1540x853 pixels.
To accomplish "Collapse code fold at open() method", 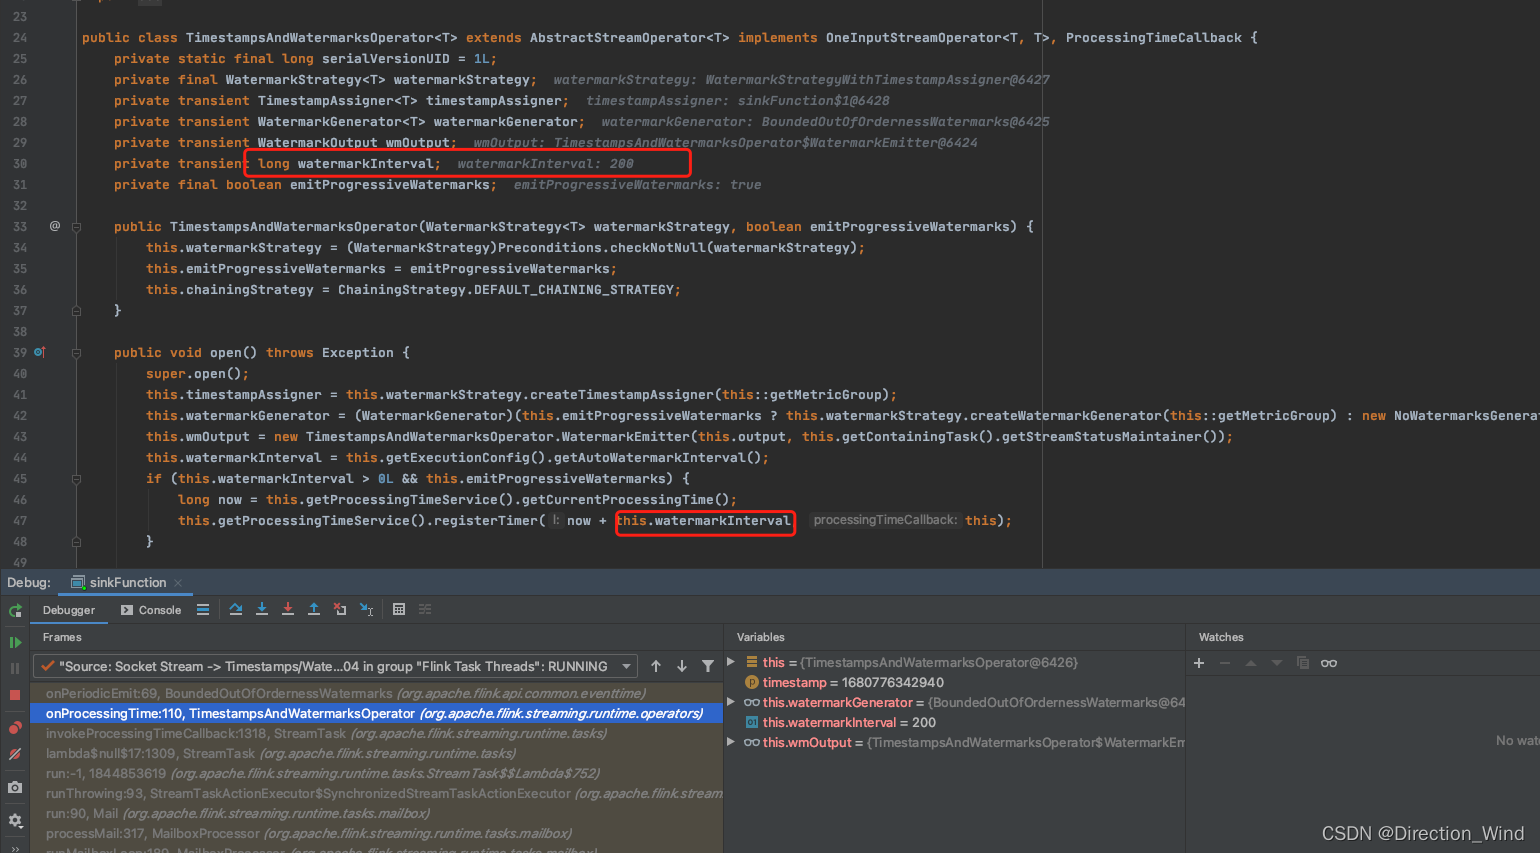I will point(76,353).
